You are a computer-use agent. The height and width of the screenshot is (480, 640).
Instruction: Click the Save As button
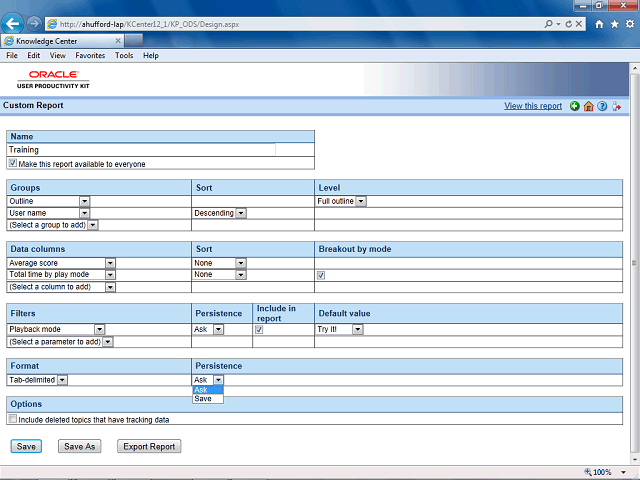pyautogui.click(x=80, y=447)
